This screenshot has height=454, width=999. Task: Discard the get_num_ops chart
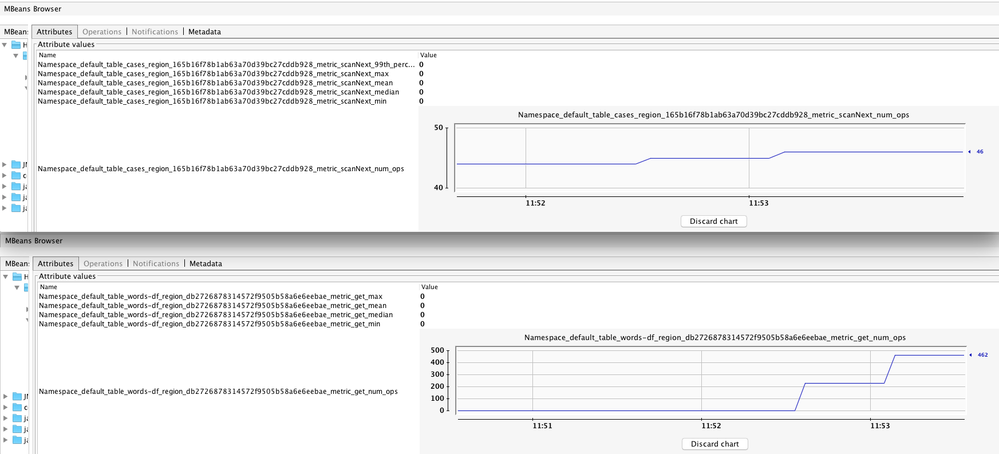[x=714, y=444]
